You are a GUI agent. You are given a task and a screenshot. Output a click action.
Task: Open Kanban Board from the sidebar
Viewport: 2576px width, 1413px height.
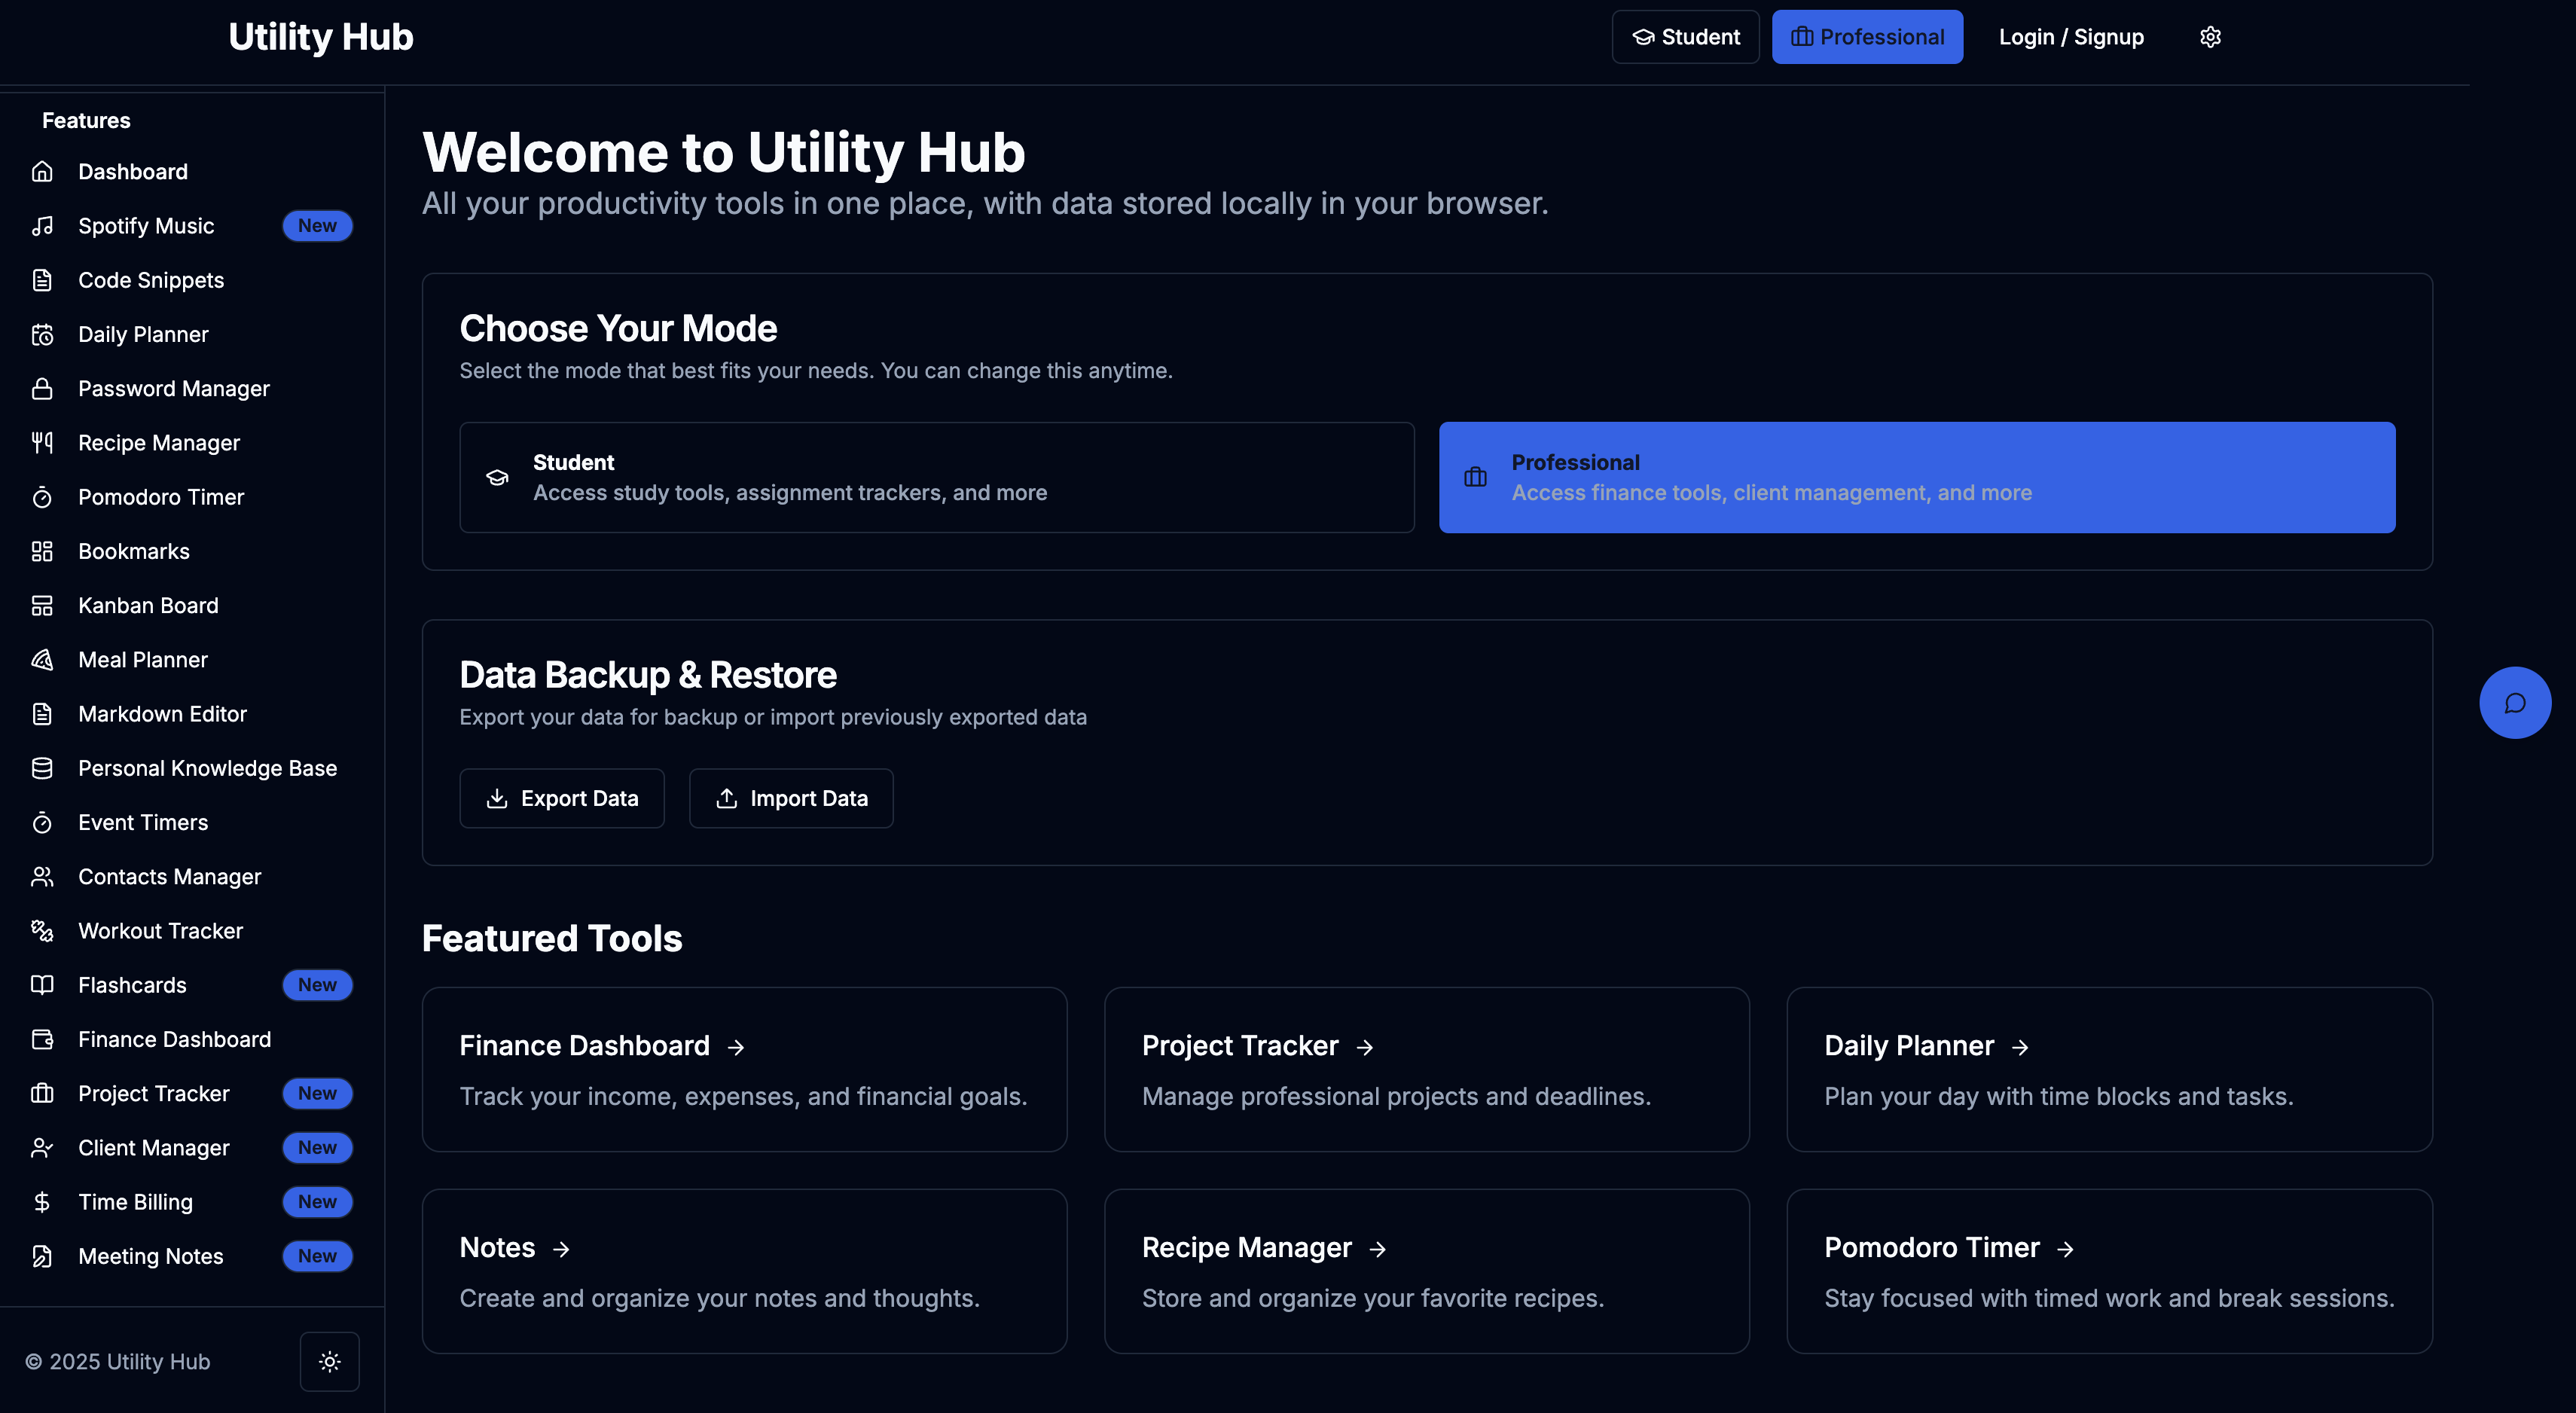148,606
